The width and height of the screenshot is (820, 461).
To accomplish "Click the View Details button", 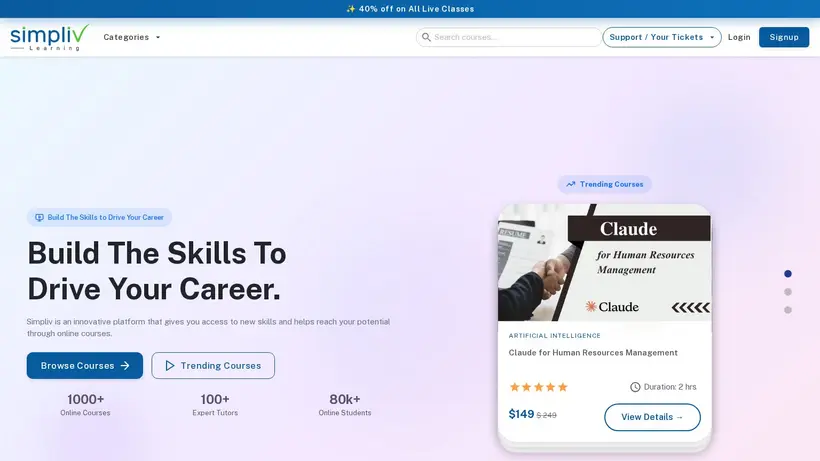I will point(652,417).
